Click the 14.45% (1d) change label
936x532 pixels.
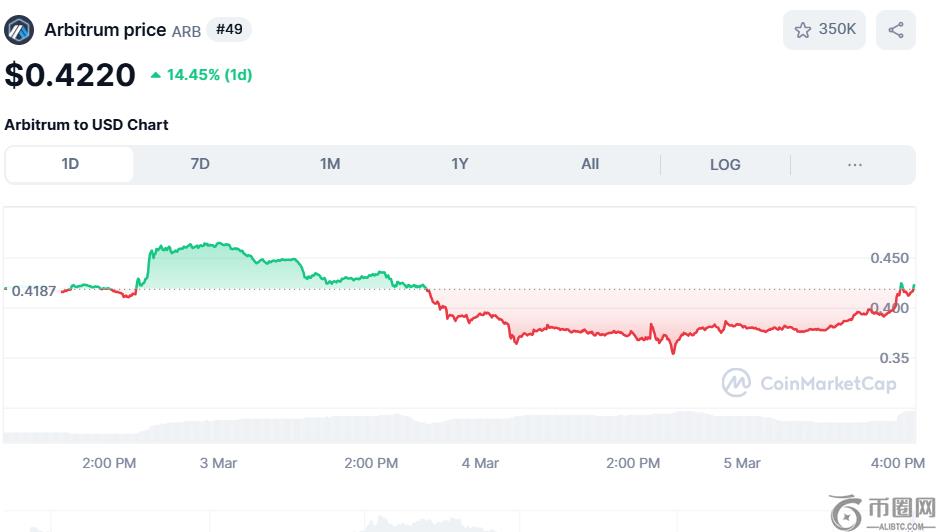pyautogui.click(x=209, y=75)
